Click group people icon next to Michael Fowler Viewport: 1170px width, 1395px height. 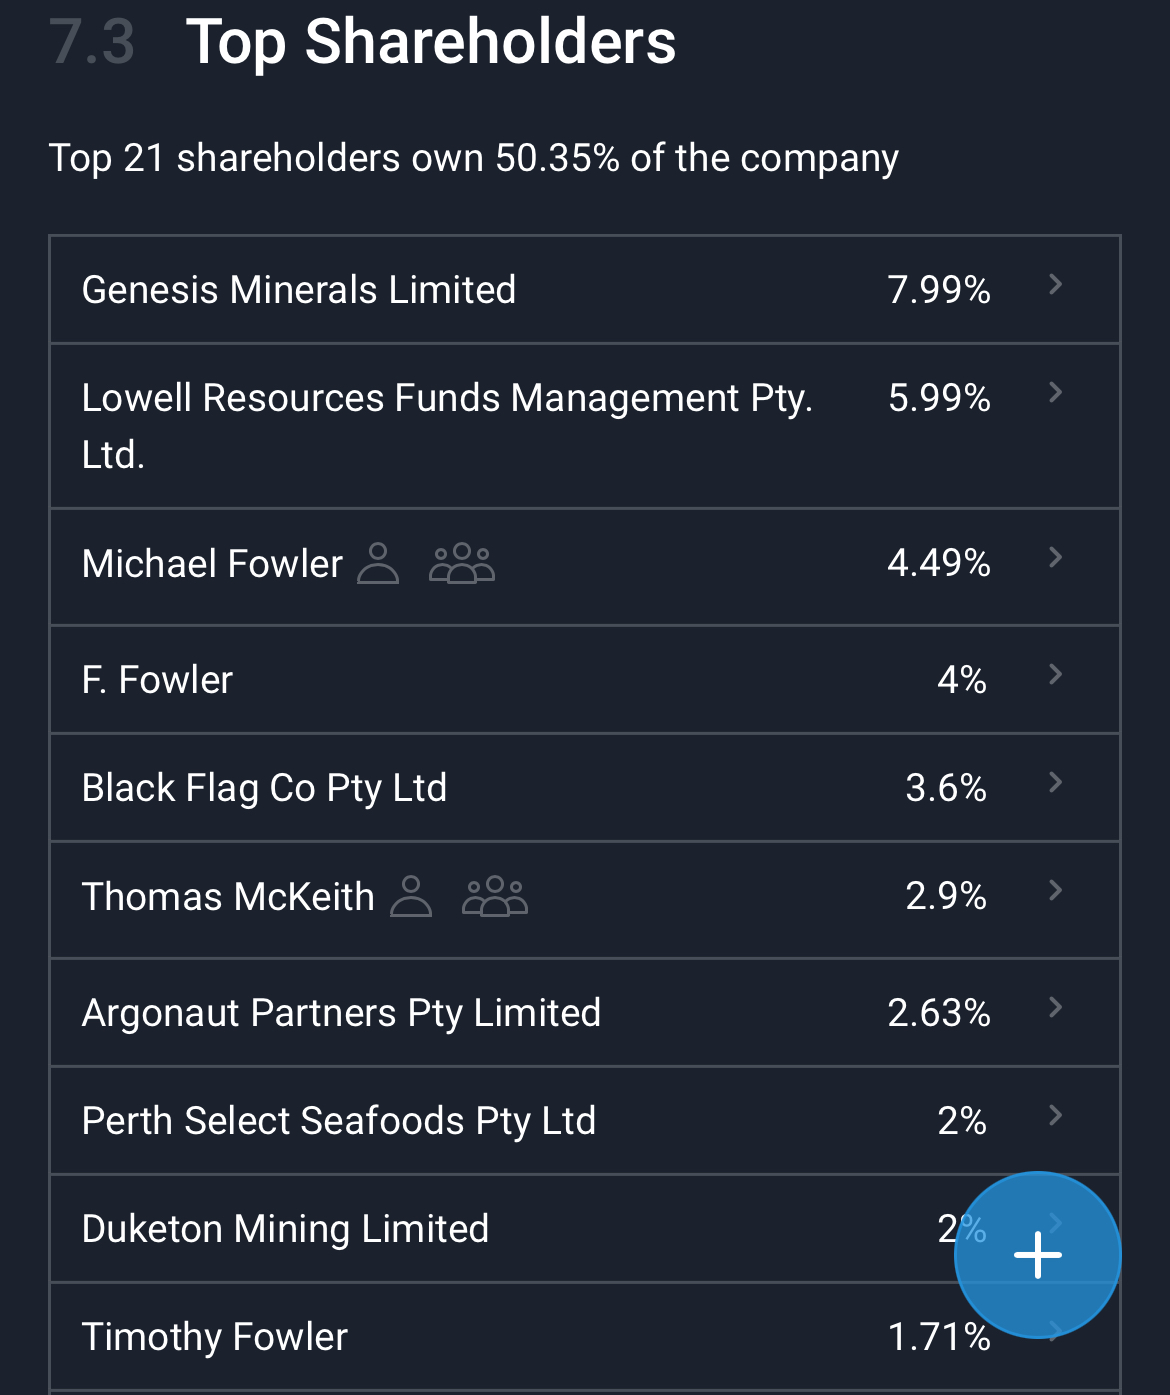(462, 563)
